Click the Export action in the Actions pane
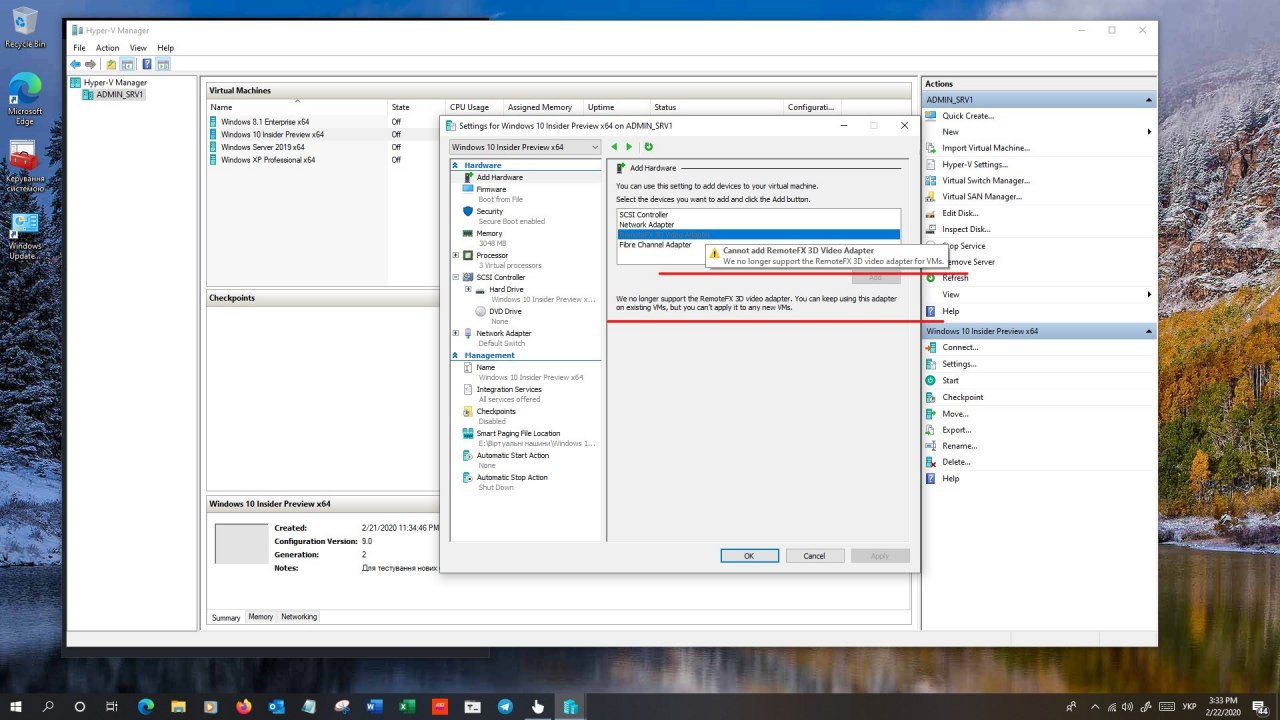1280x720 pixels. [957, 430]
